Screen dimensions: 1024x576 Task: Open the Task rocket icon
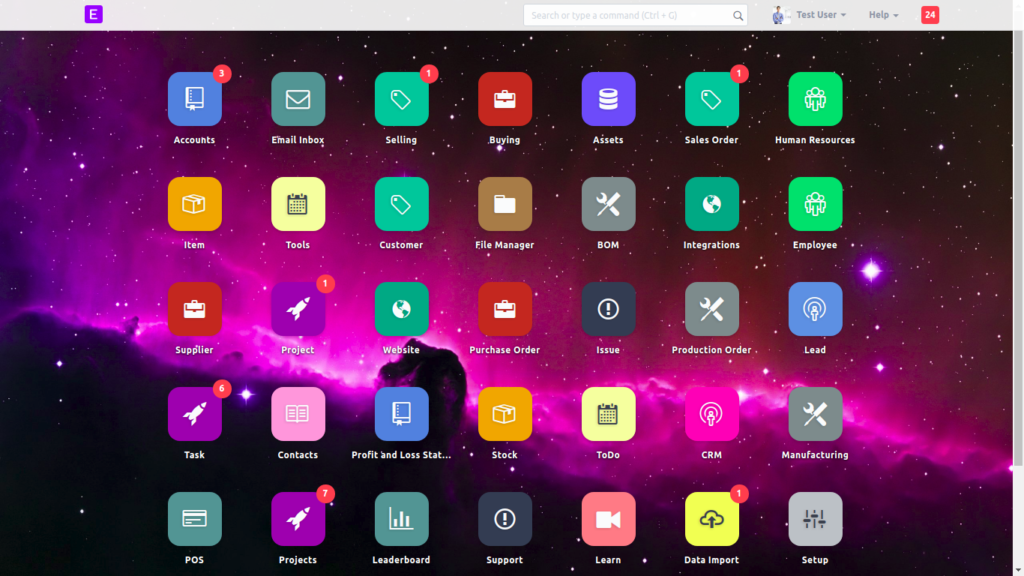(x=194, y=414)
